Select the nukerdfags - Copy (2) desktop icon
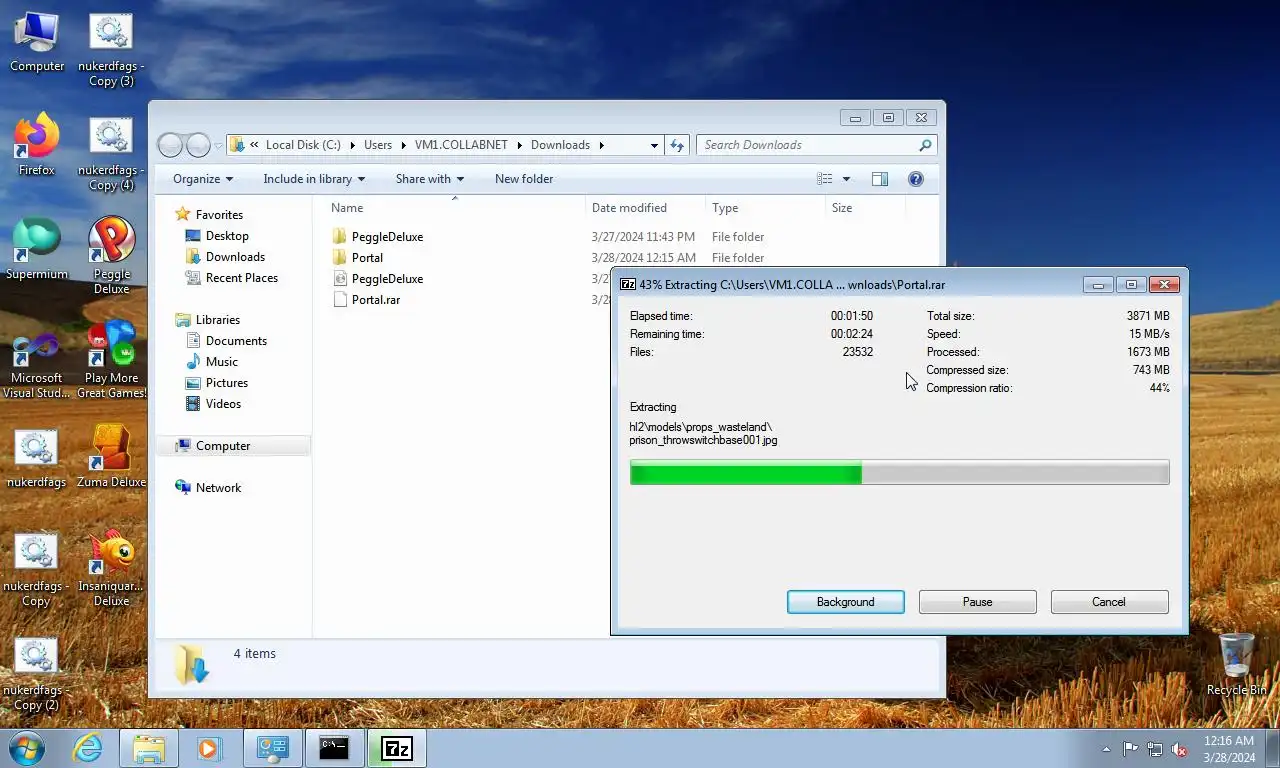 (37, 674)
